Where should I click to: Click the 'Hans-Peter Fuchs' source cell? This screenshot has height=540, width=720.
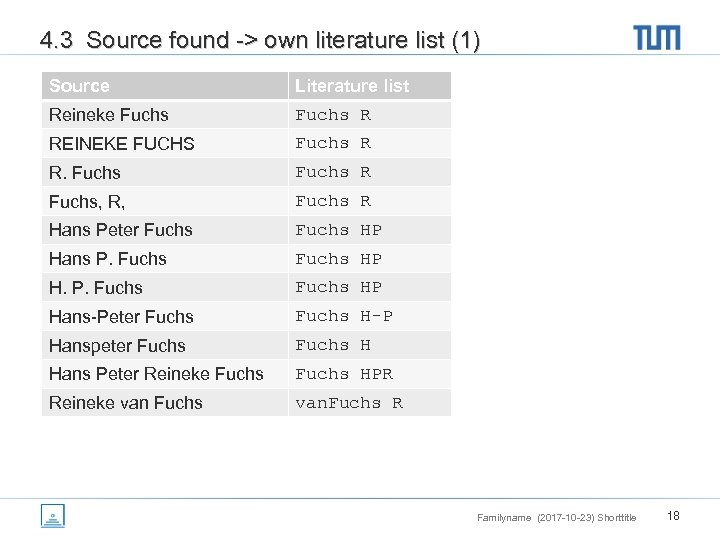pos(121,317)
